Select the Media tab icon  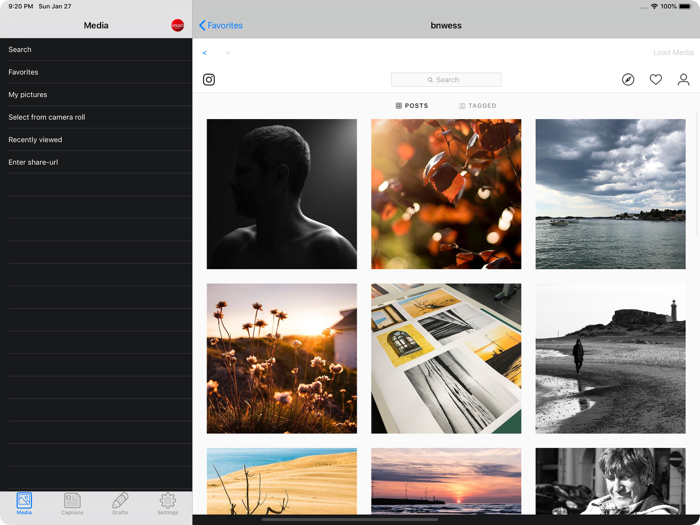24,504
